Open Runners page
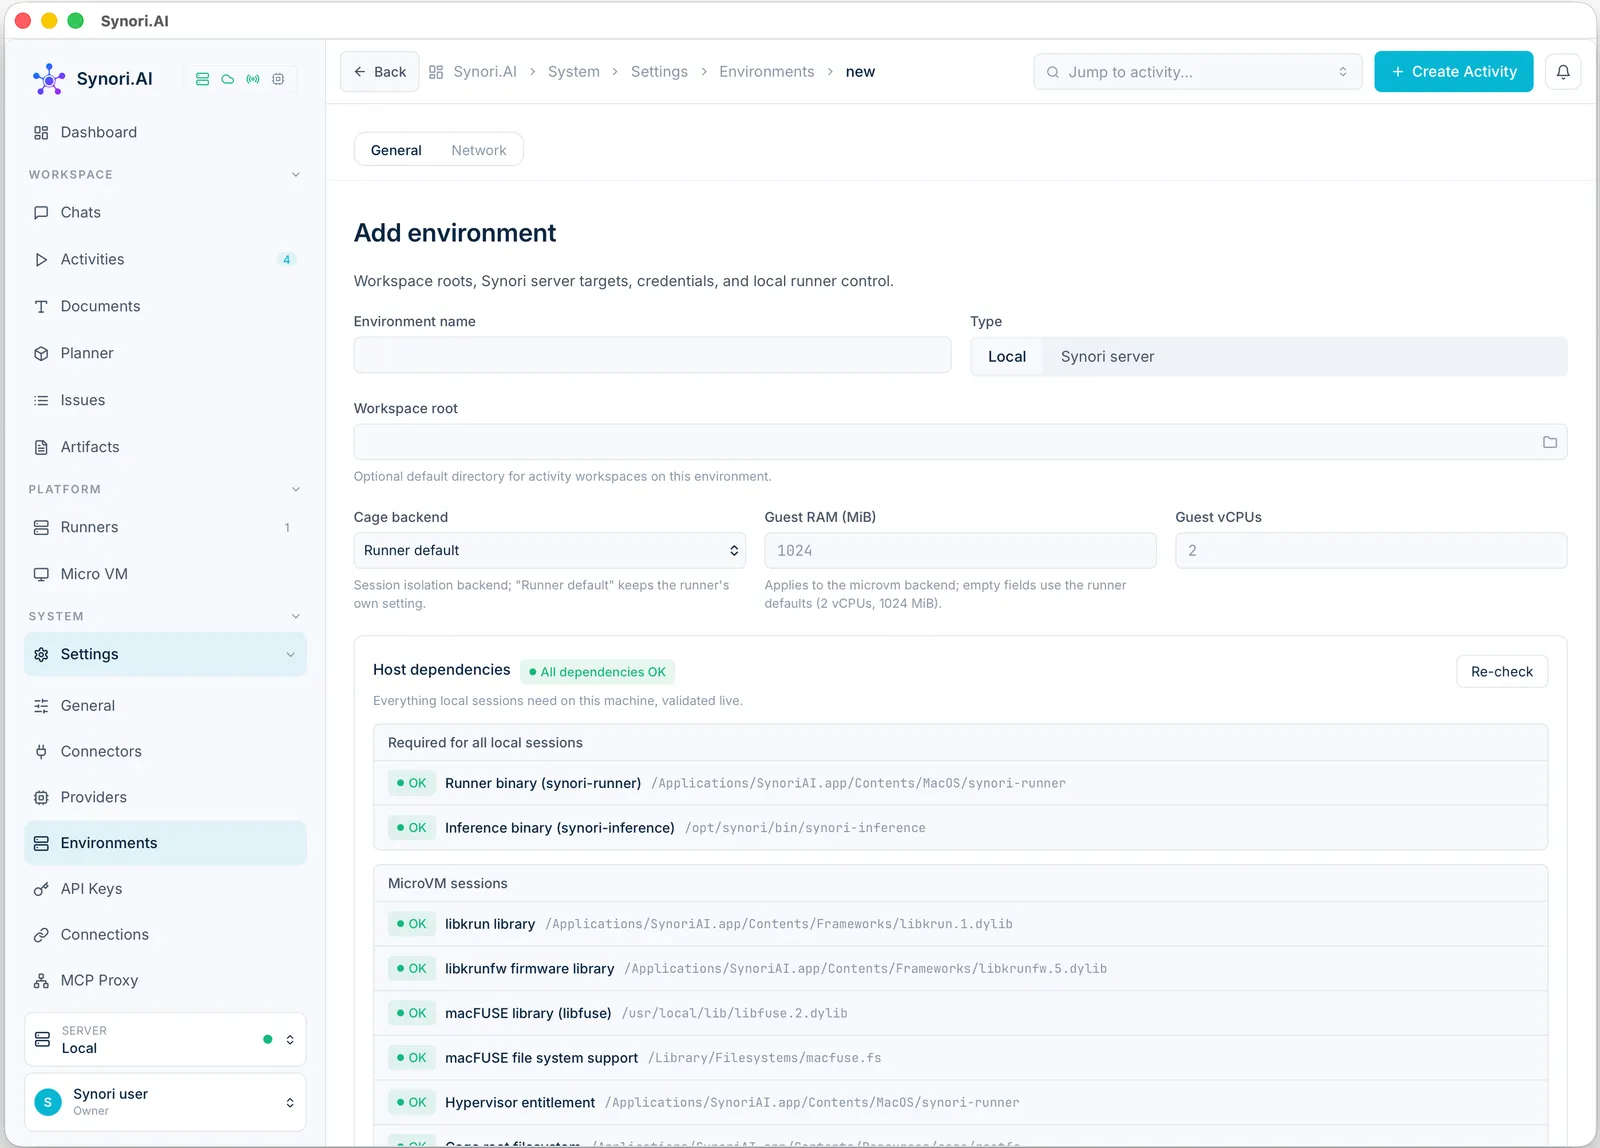The width and height of the screenshot is (1600, 1148). 165,527
